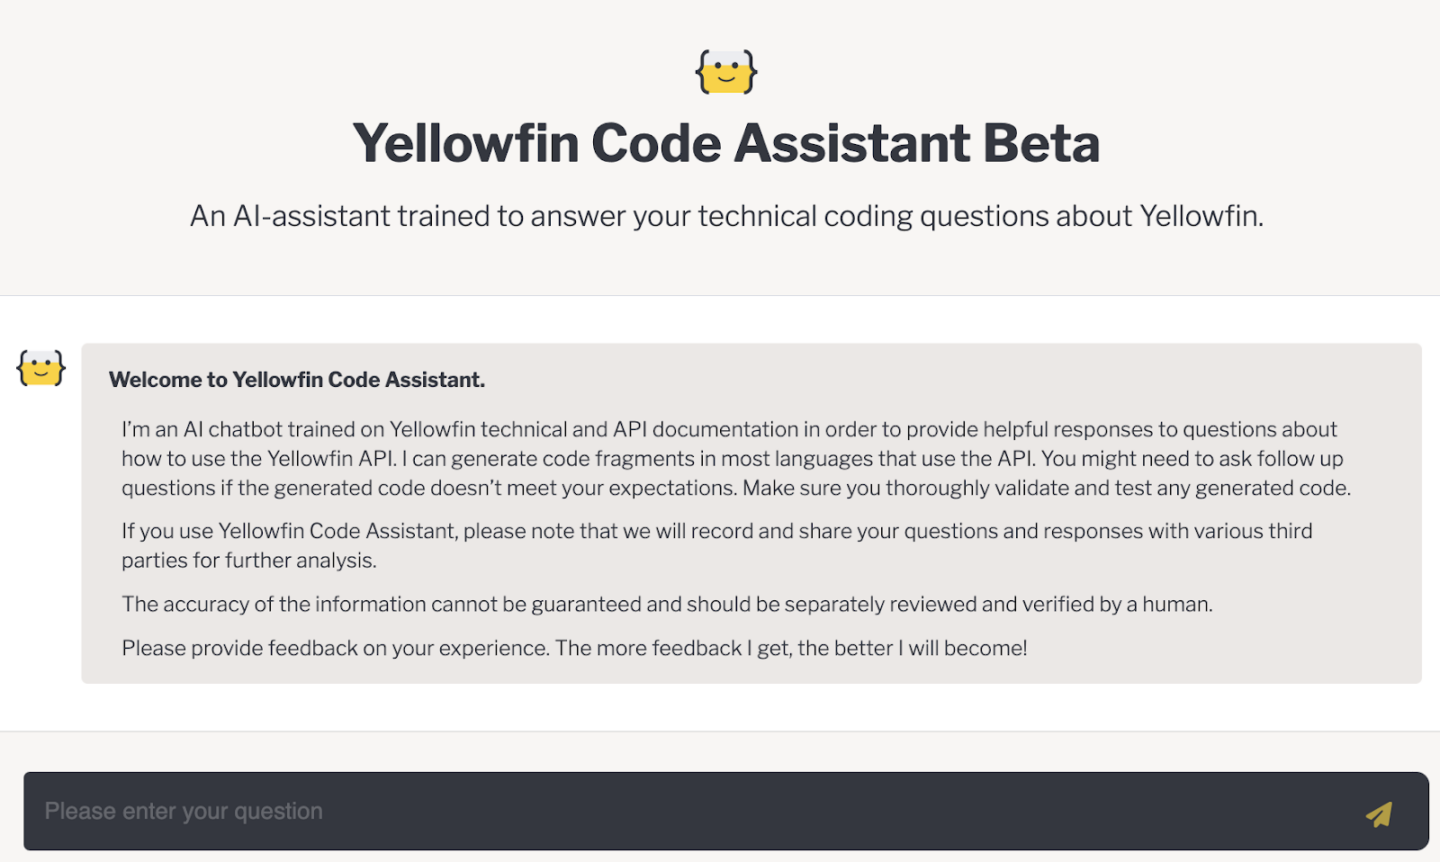Click the placeholder text saying Please enter your question
Viewport: 1440px width, 862px height.
click(183, 811)
